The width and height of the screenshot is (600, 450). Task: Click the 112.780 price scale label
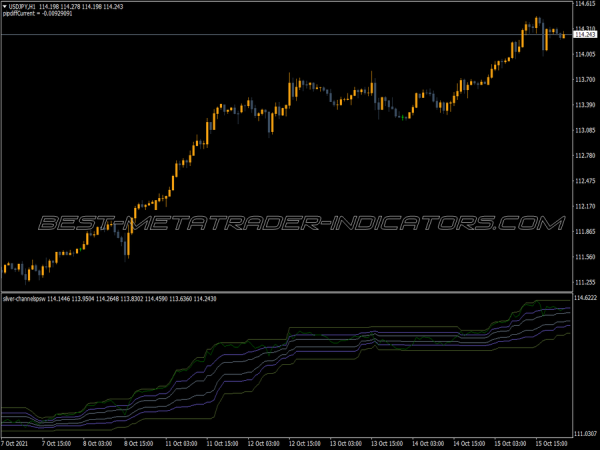(x=585, y=156)
